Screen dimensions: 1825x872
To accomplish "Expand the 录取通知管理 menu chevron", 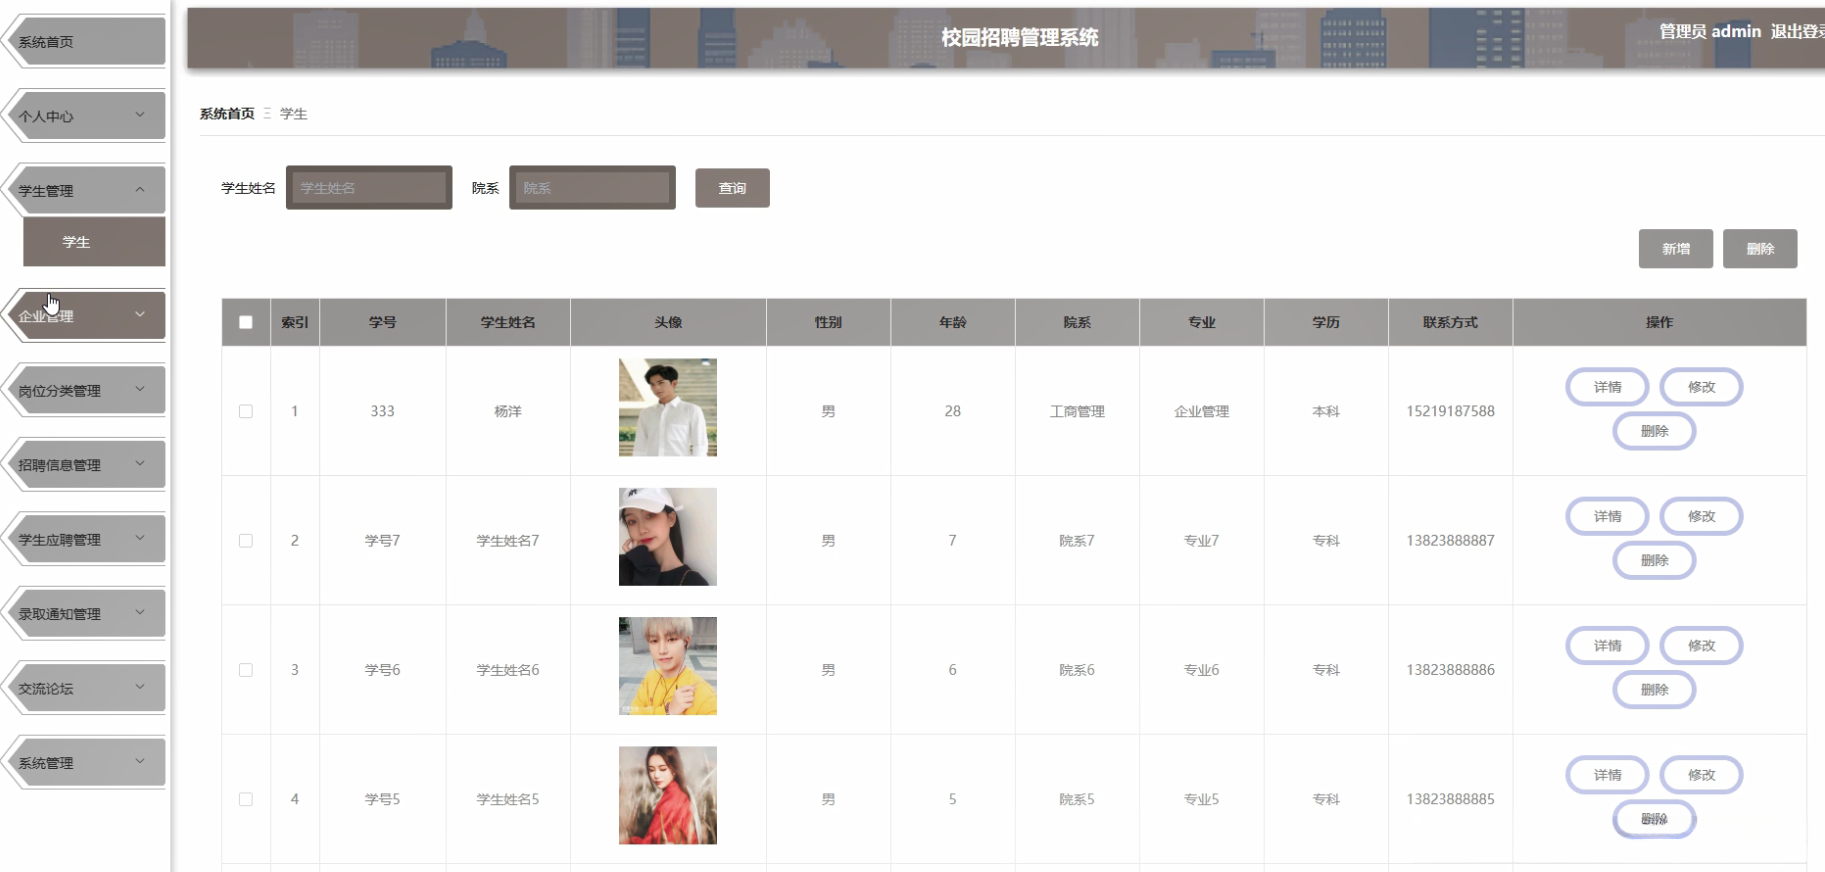I will pyautogui.click(x=140, y=613).
